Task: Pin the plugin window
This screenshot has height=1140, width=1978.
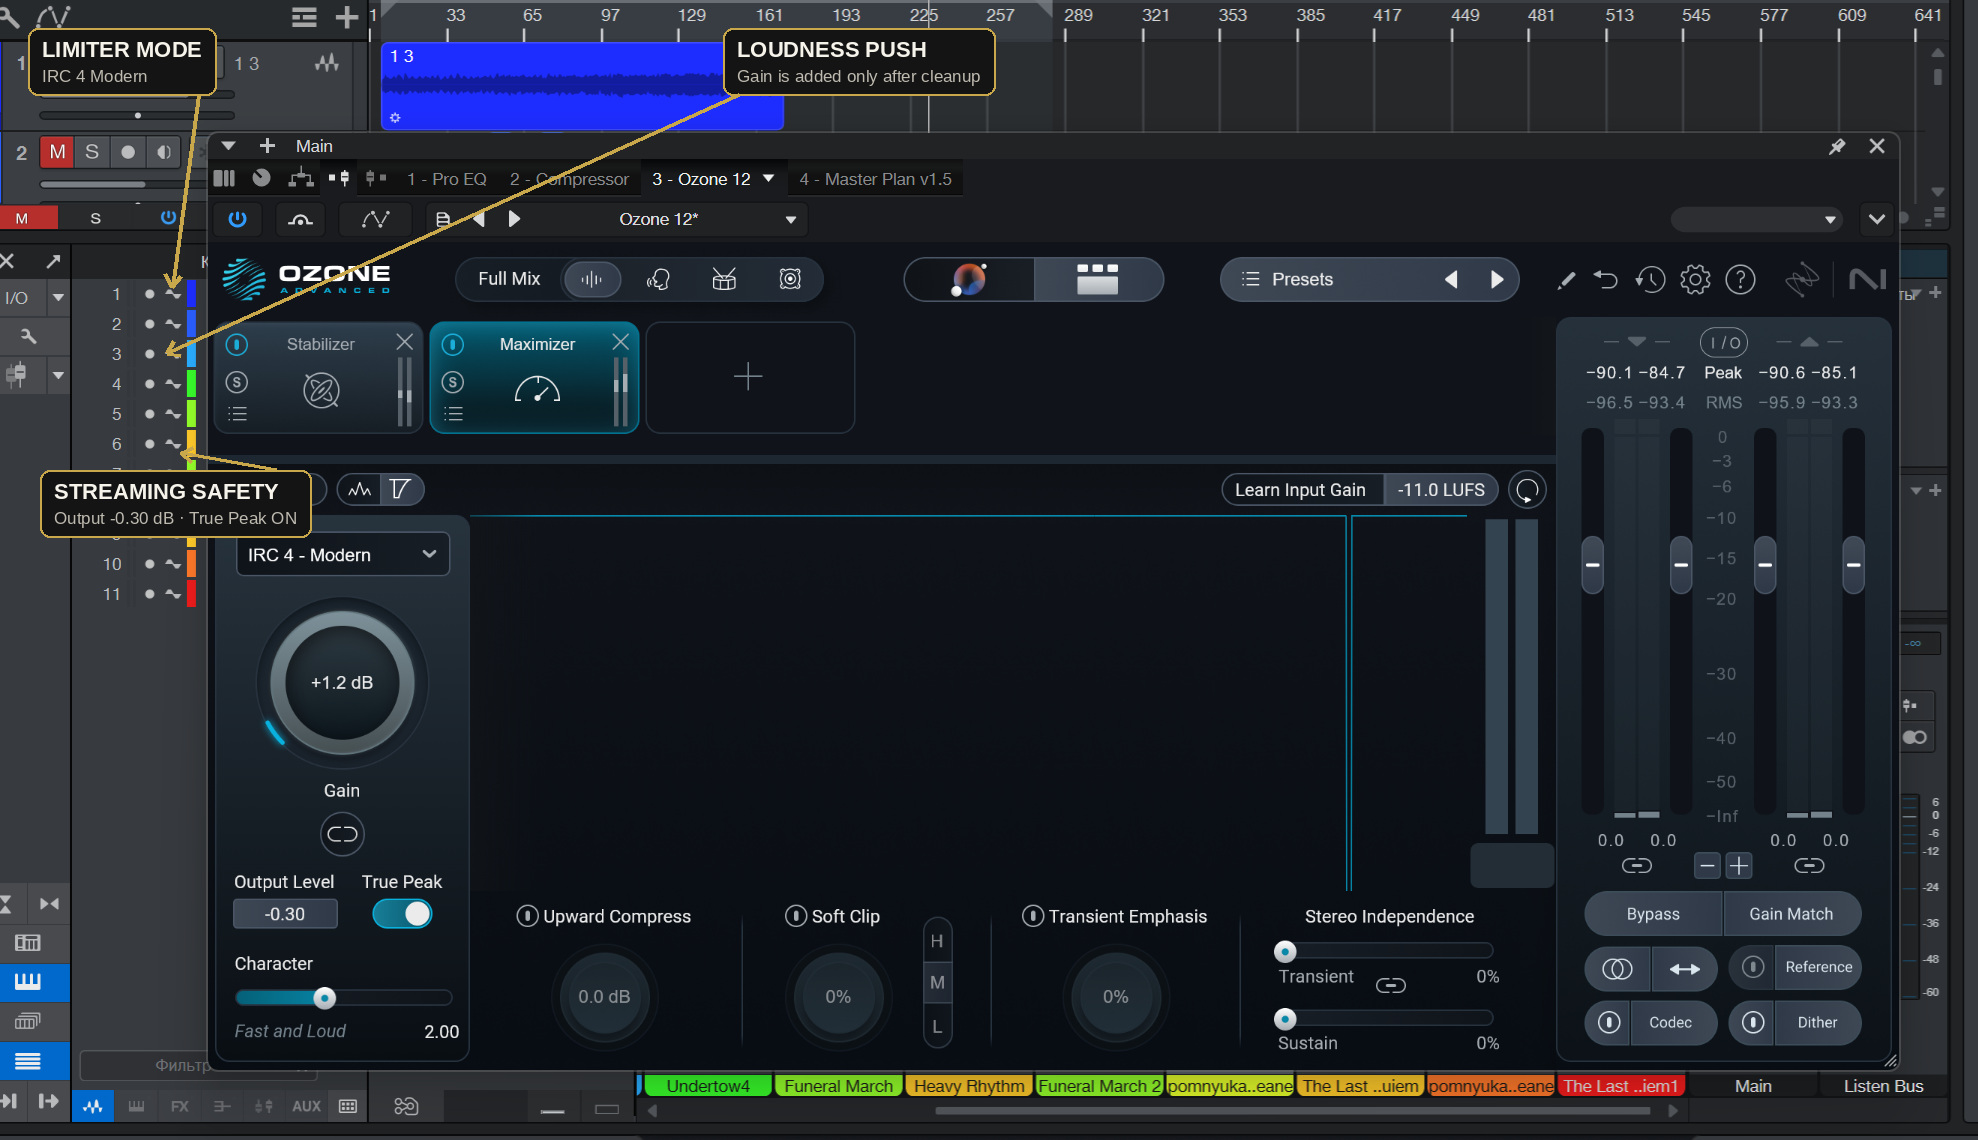Action: (1837, 146)
